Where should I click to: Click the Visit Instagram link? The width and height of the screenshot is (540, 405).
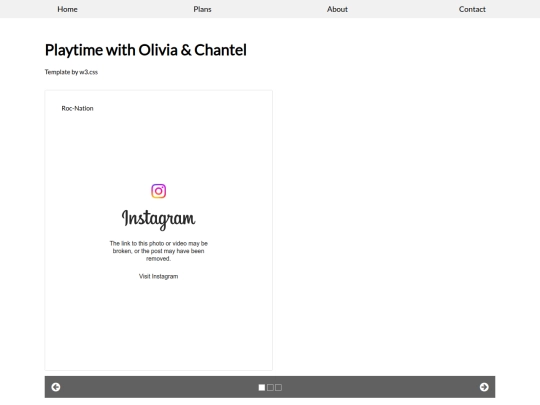[158, 276]
